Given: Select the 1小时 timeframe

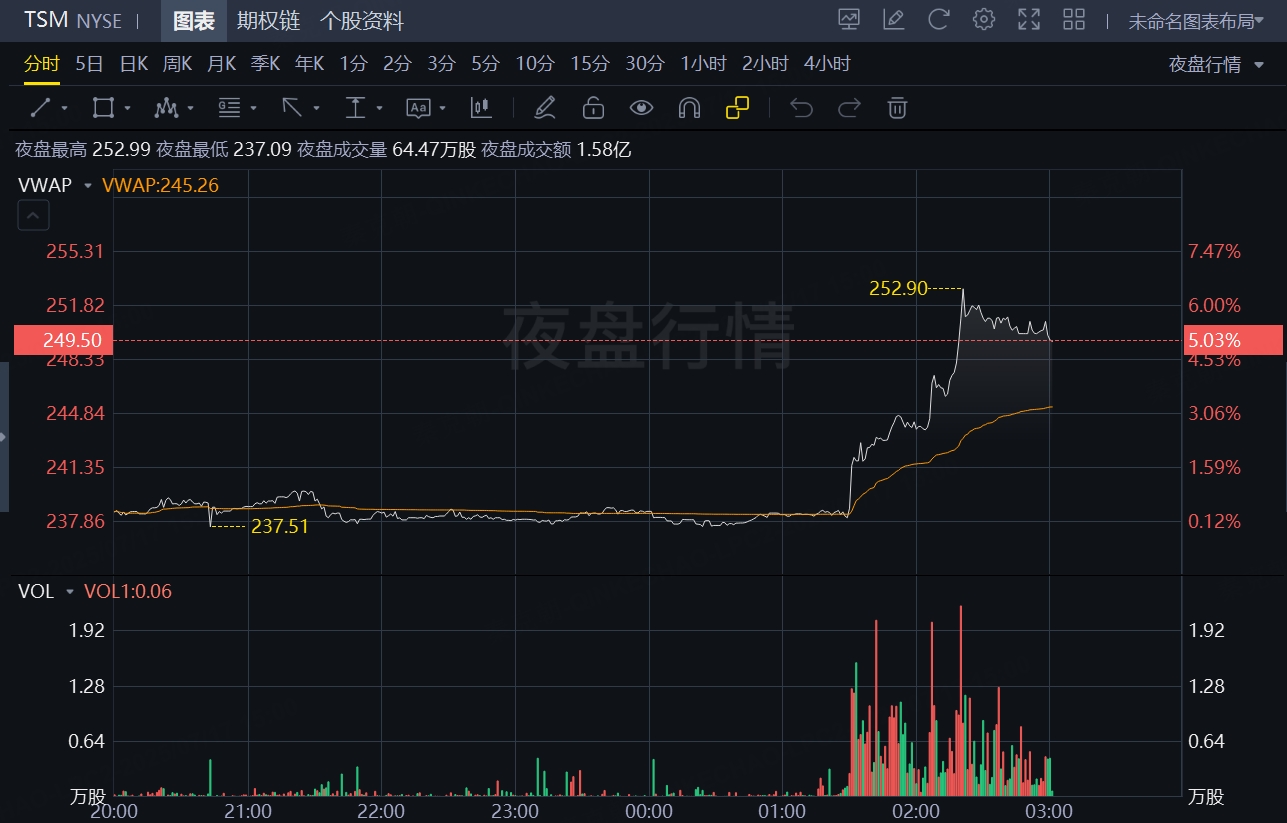Looking at the screenshot, I should tap(703, 62).
